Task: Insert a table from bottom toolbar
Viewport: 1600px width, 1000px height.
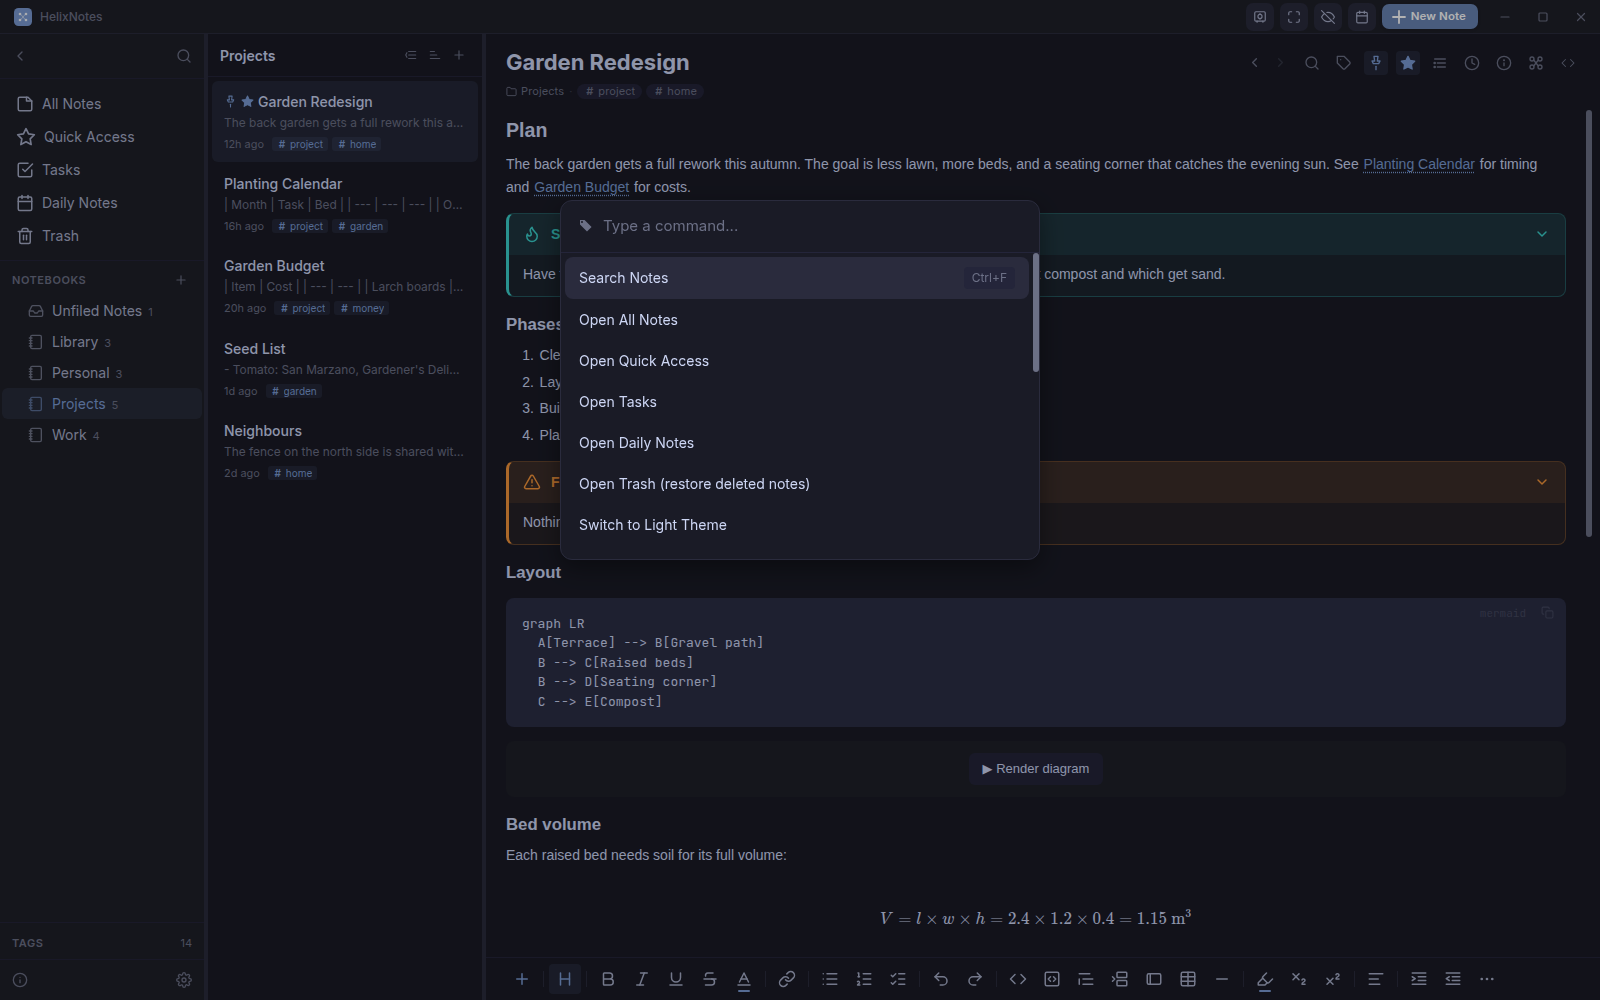Action: (1188, 979)
